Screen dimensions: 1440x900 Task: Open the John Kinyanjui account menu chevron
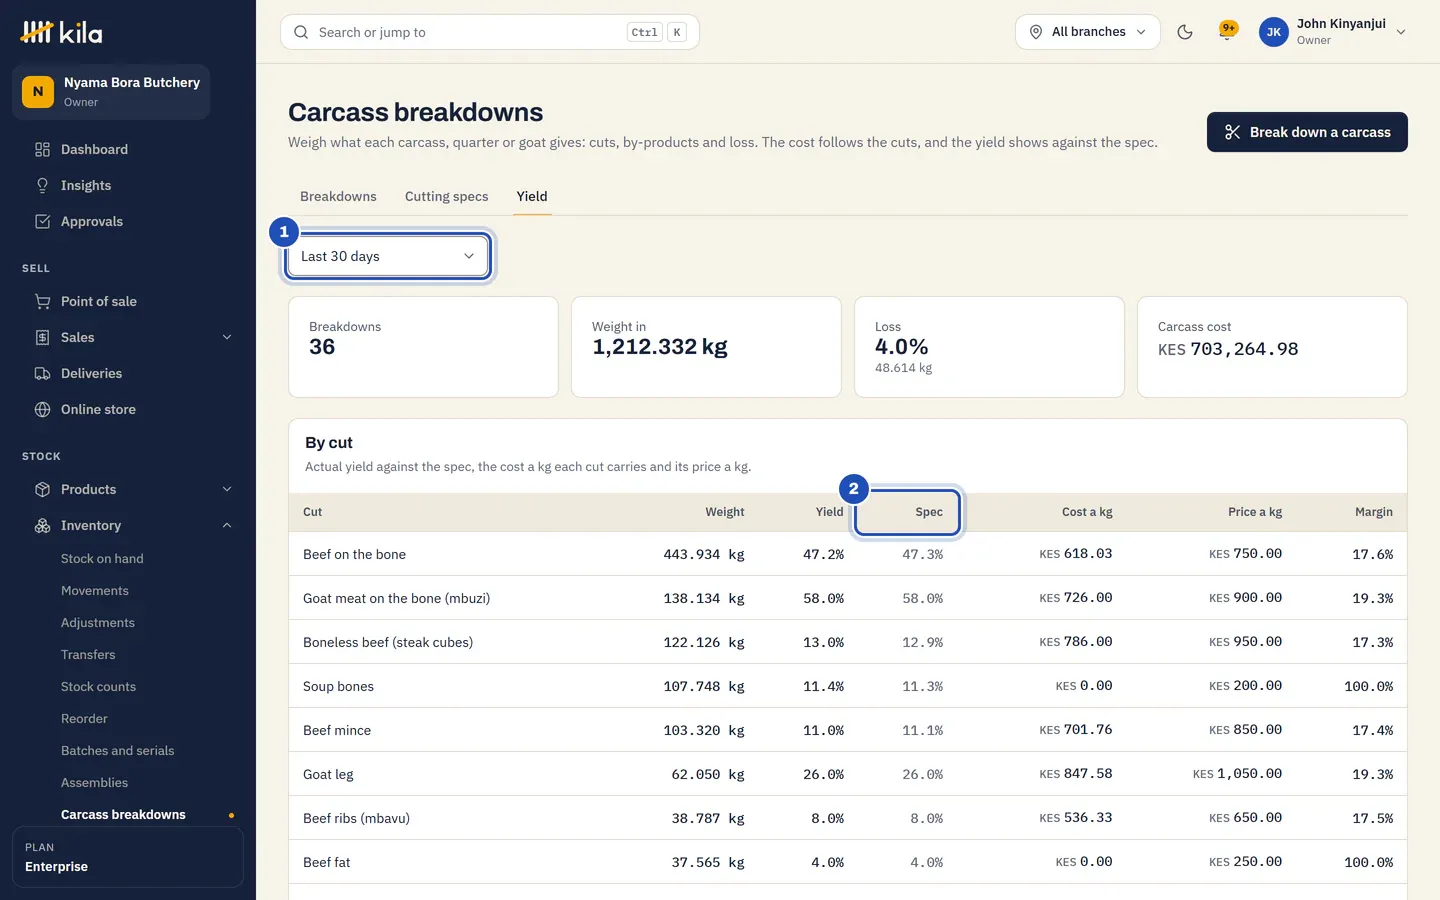[1401, 32]
